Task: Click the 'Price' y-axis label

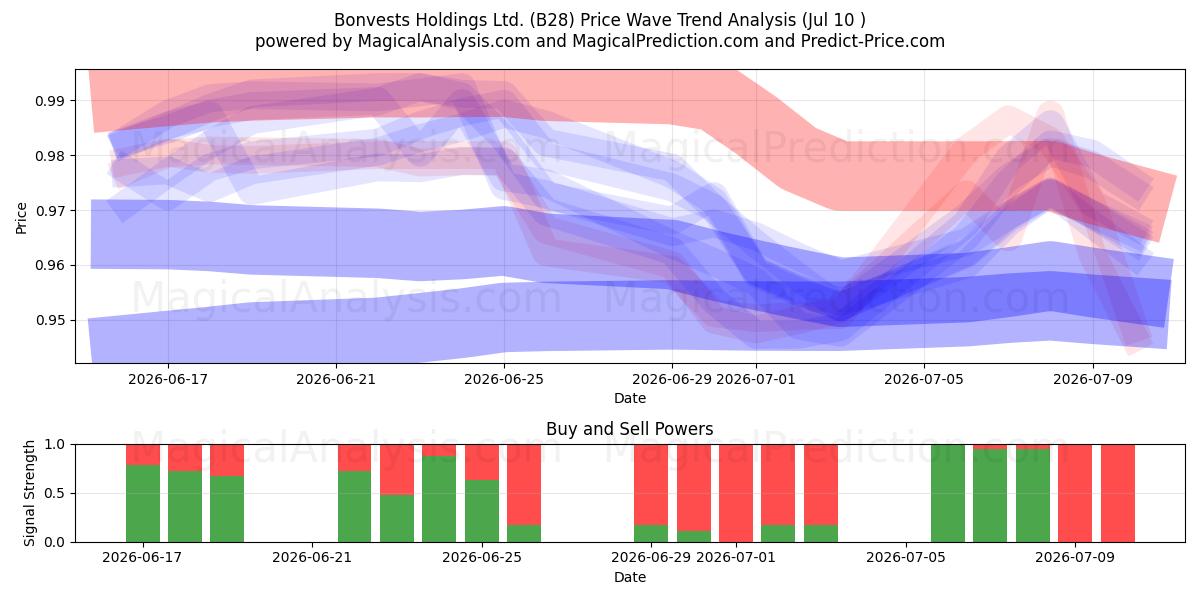Action: [22, 216]
